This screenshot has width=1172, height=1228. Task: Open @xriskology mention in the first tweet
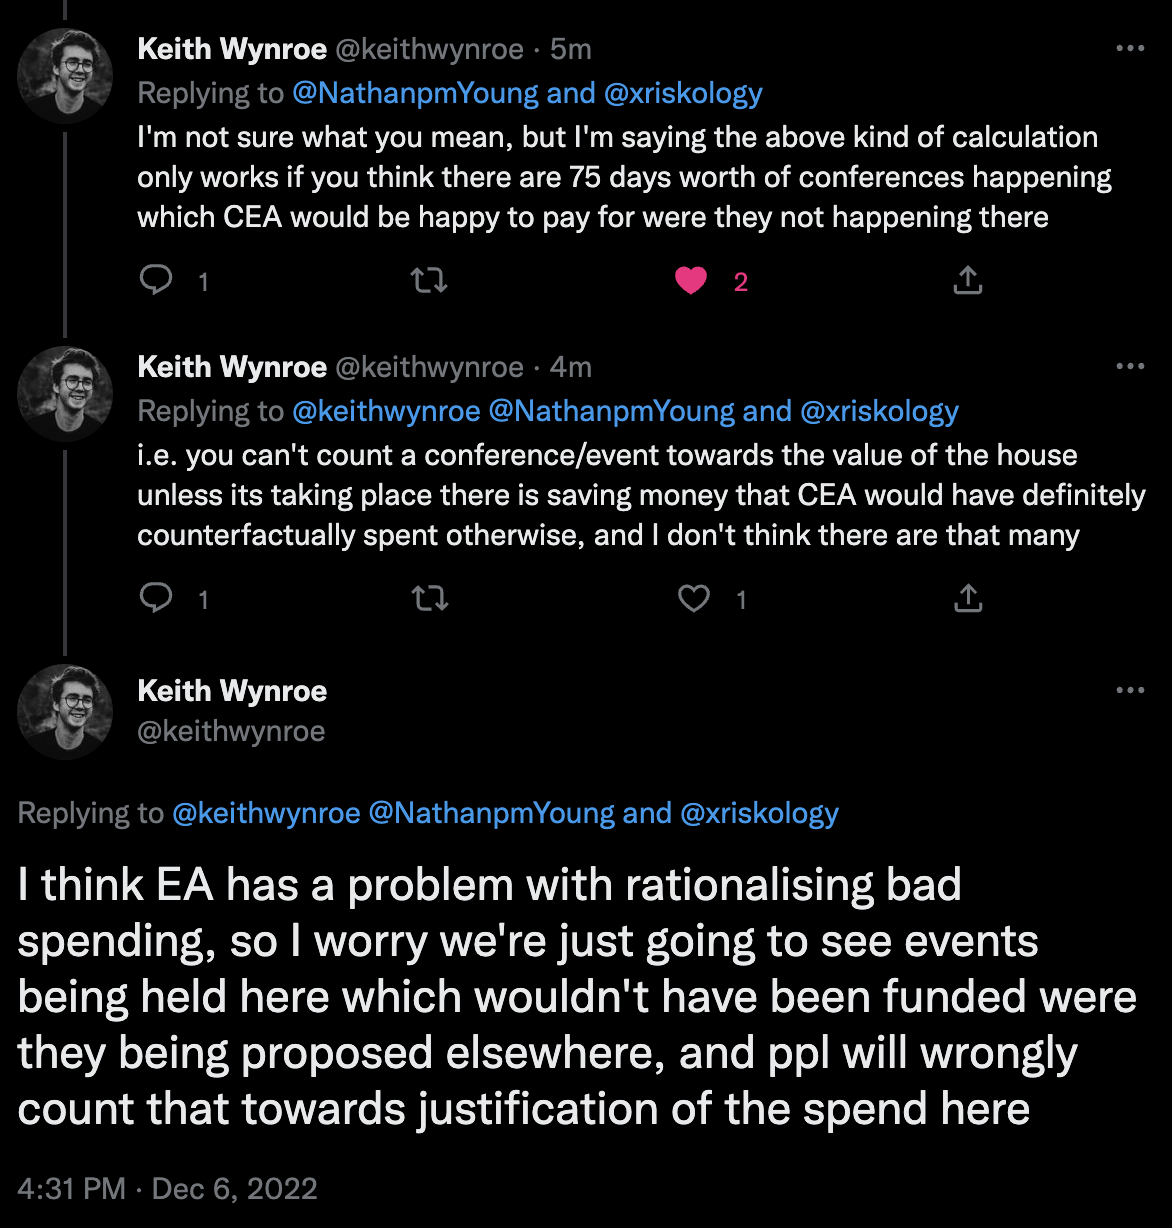click(x=683, y=94)
